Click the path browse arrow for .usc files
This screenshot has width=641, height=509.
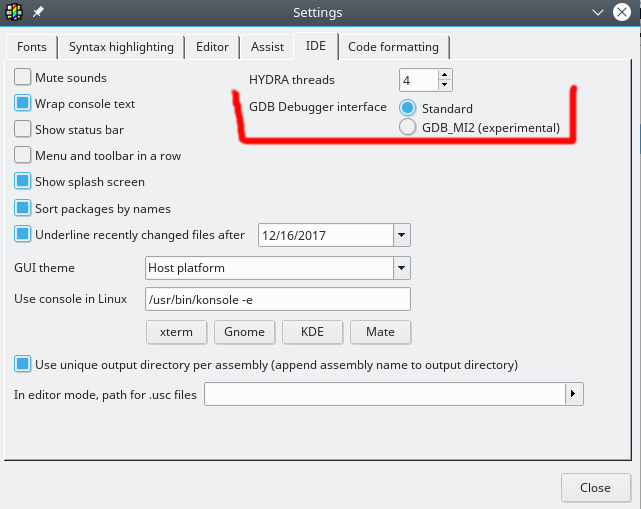pyautogui.click(x=574, y=394)
